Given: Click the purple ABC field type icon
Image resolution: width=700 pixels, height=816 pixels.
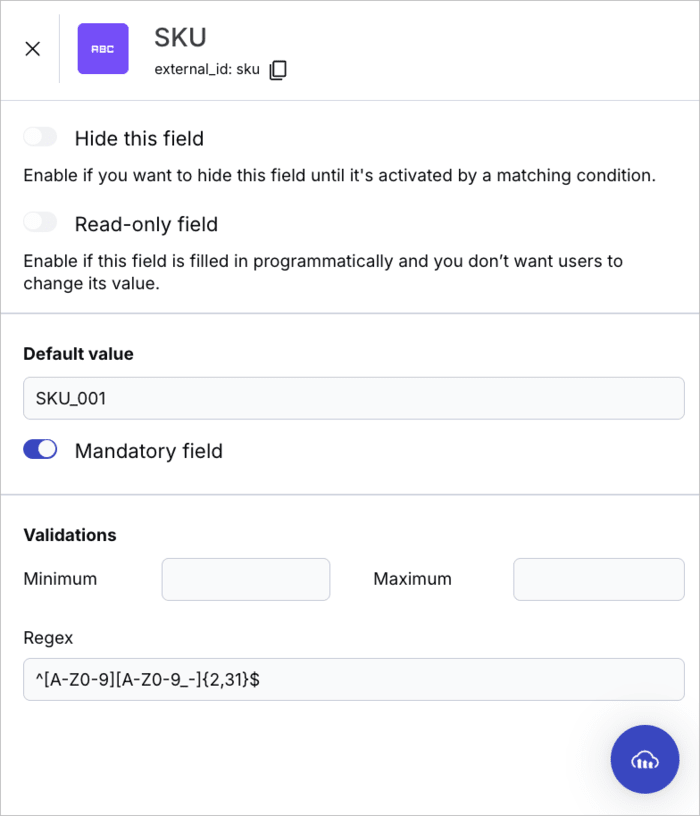Looking at the screenshot, I should coord(103,48).
